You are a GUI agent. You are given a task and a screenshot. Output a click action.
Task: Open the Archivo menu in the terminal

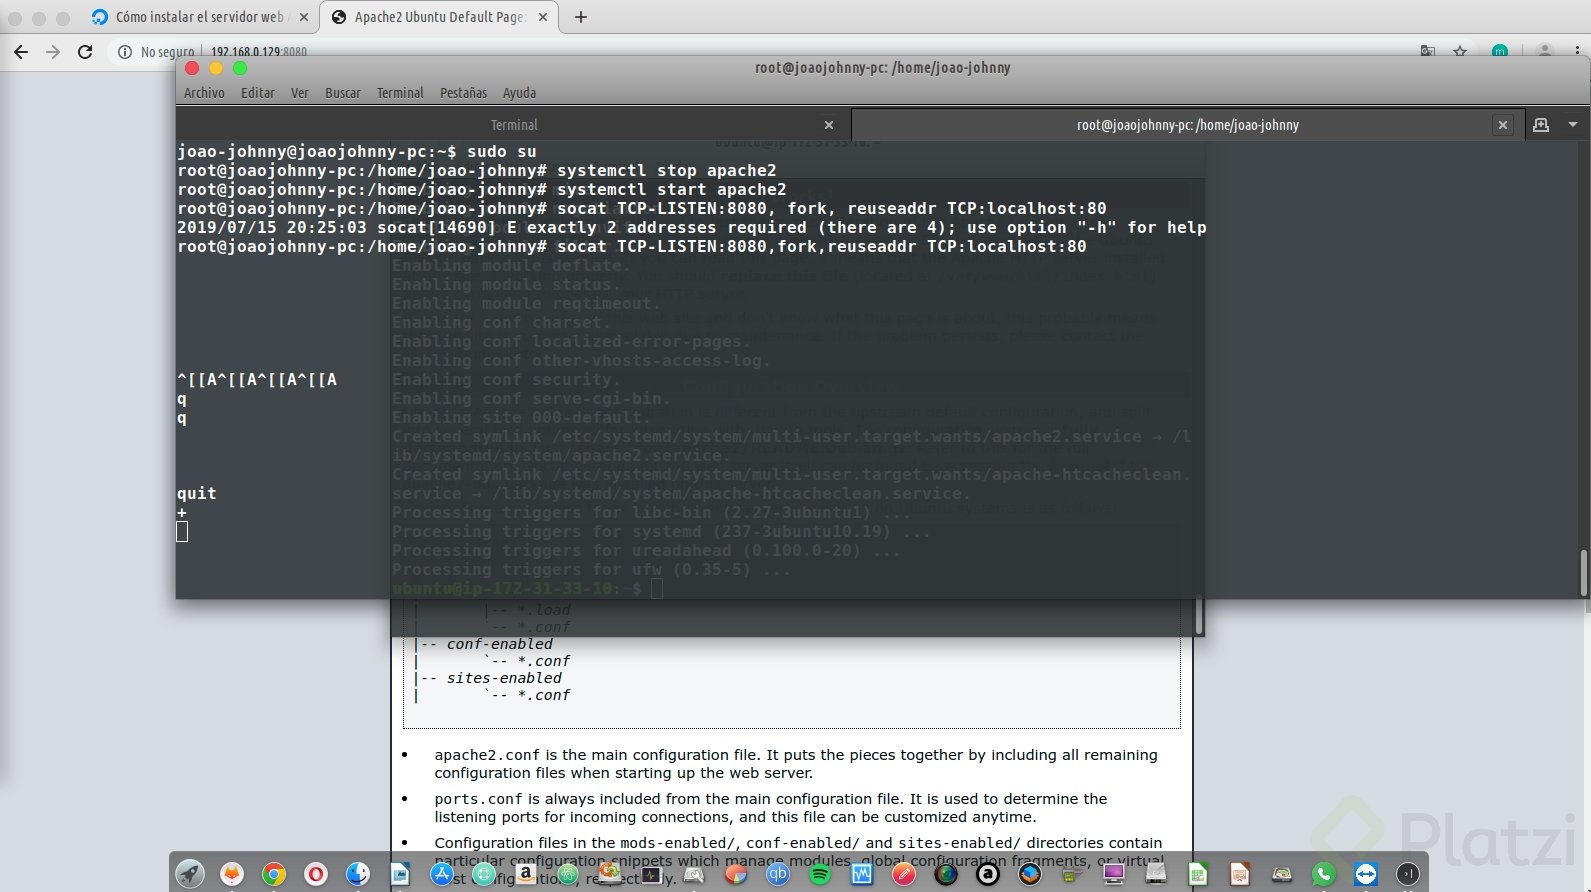204,93
